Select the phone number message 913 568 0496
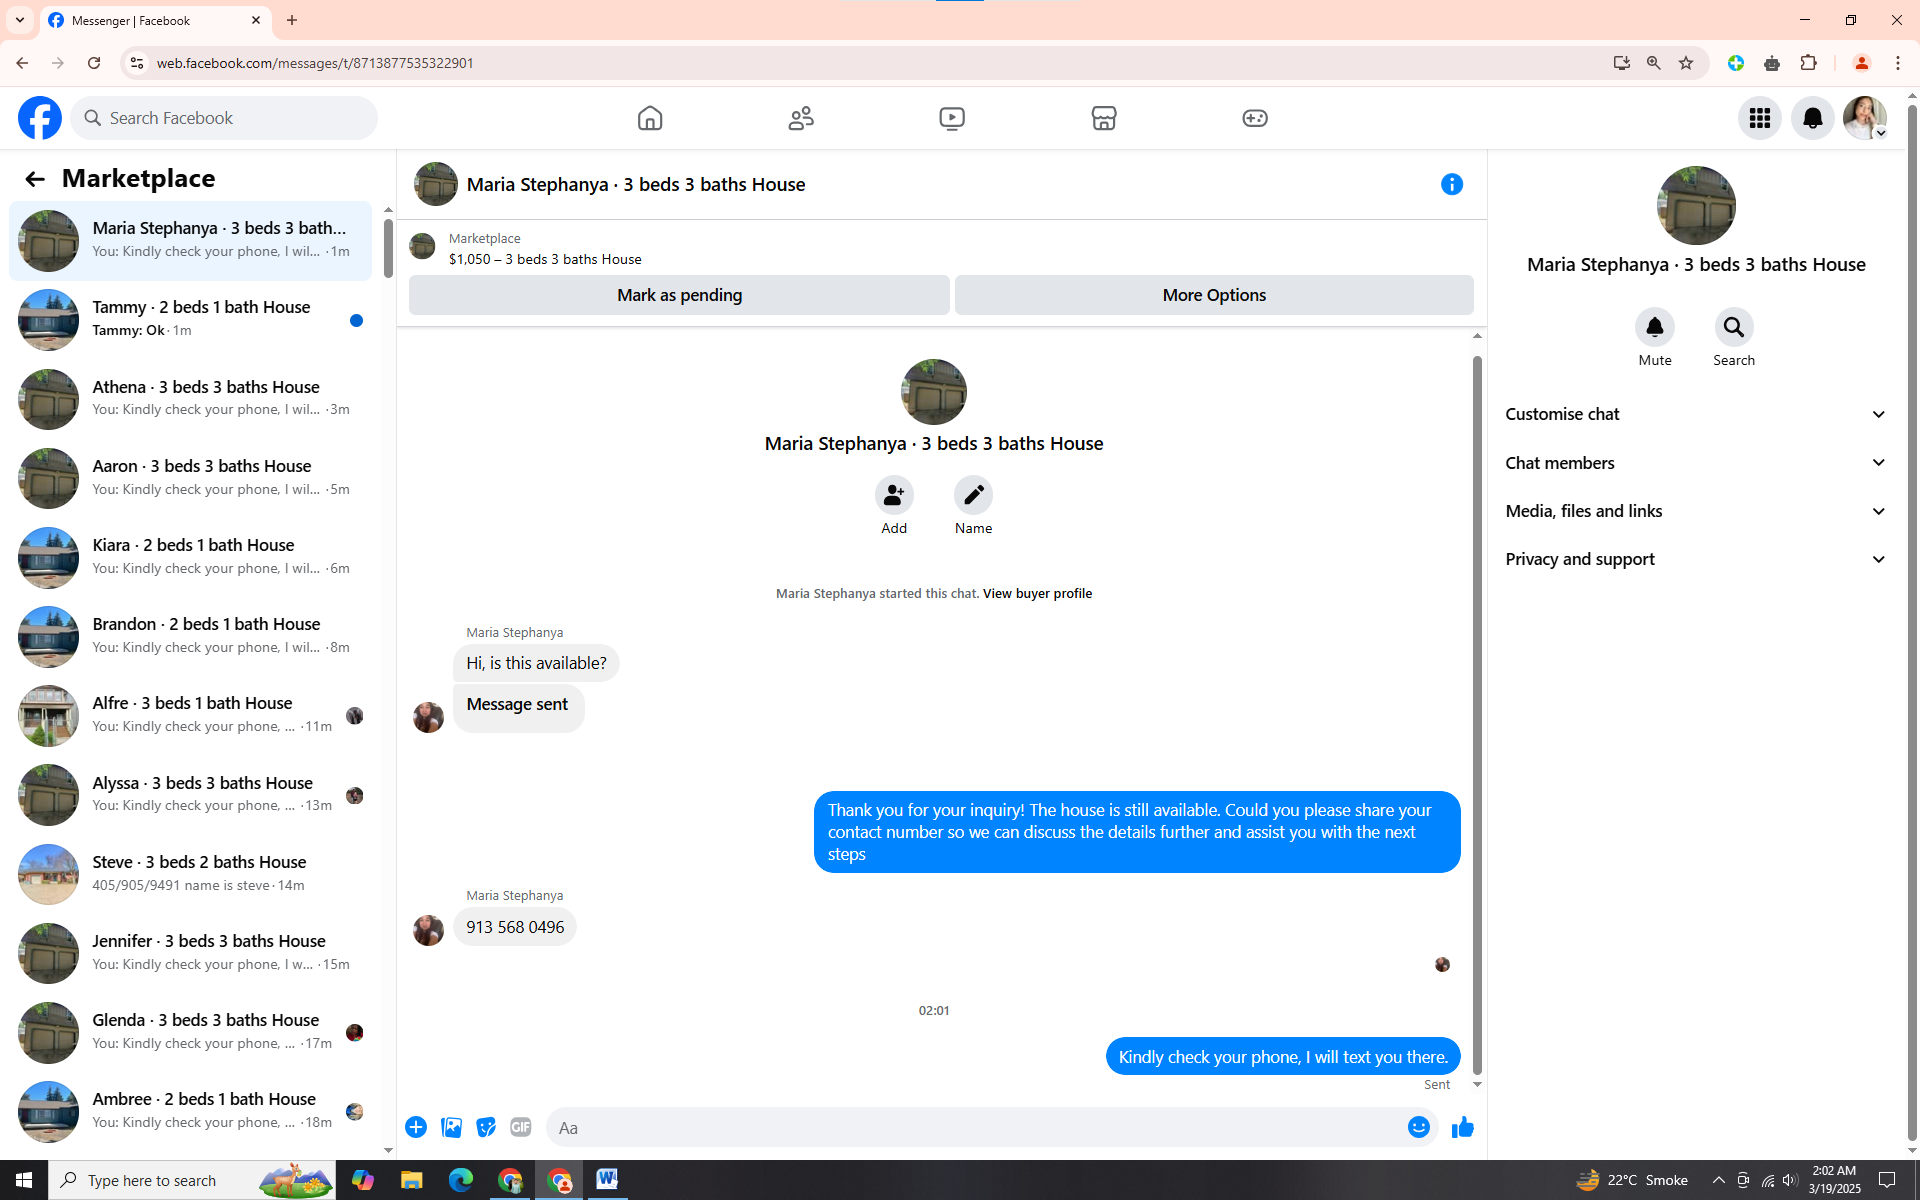Screen dimensions: 1920x1200 (x=515, y=927)
